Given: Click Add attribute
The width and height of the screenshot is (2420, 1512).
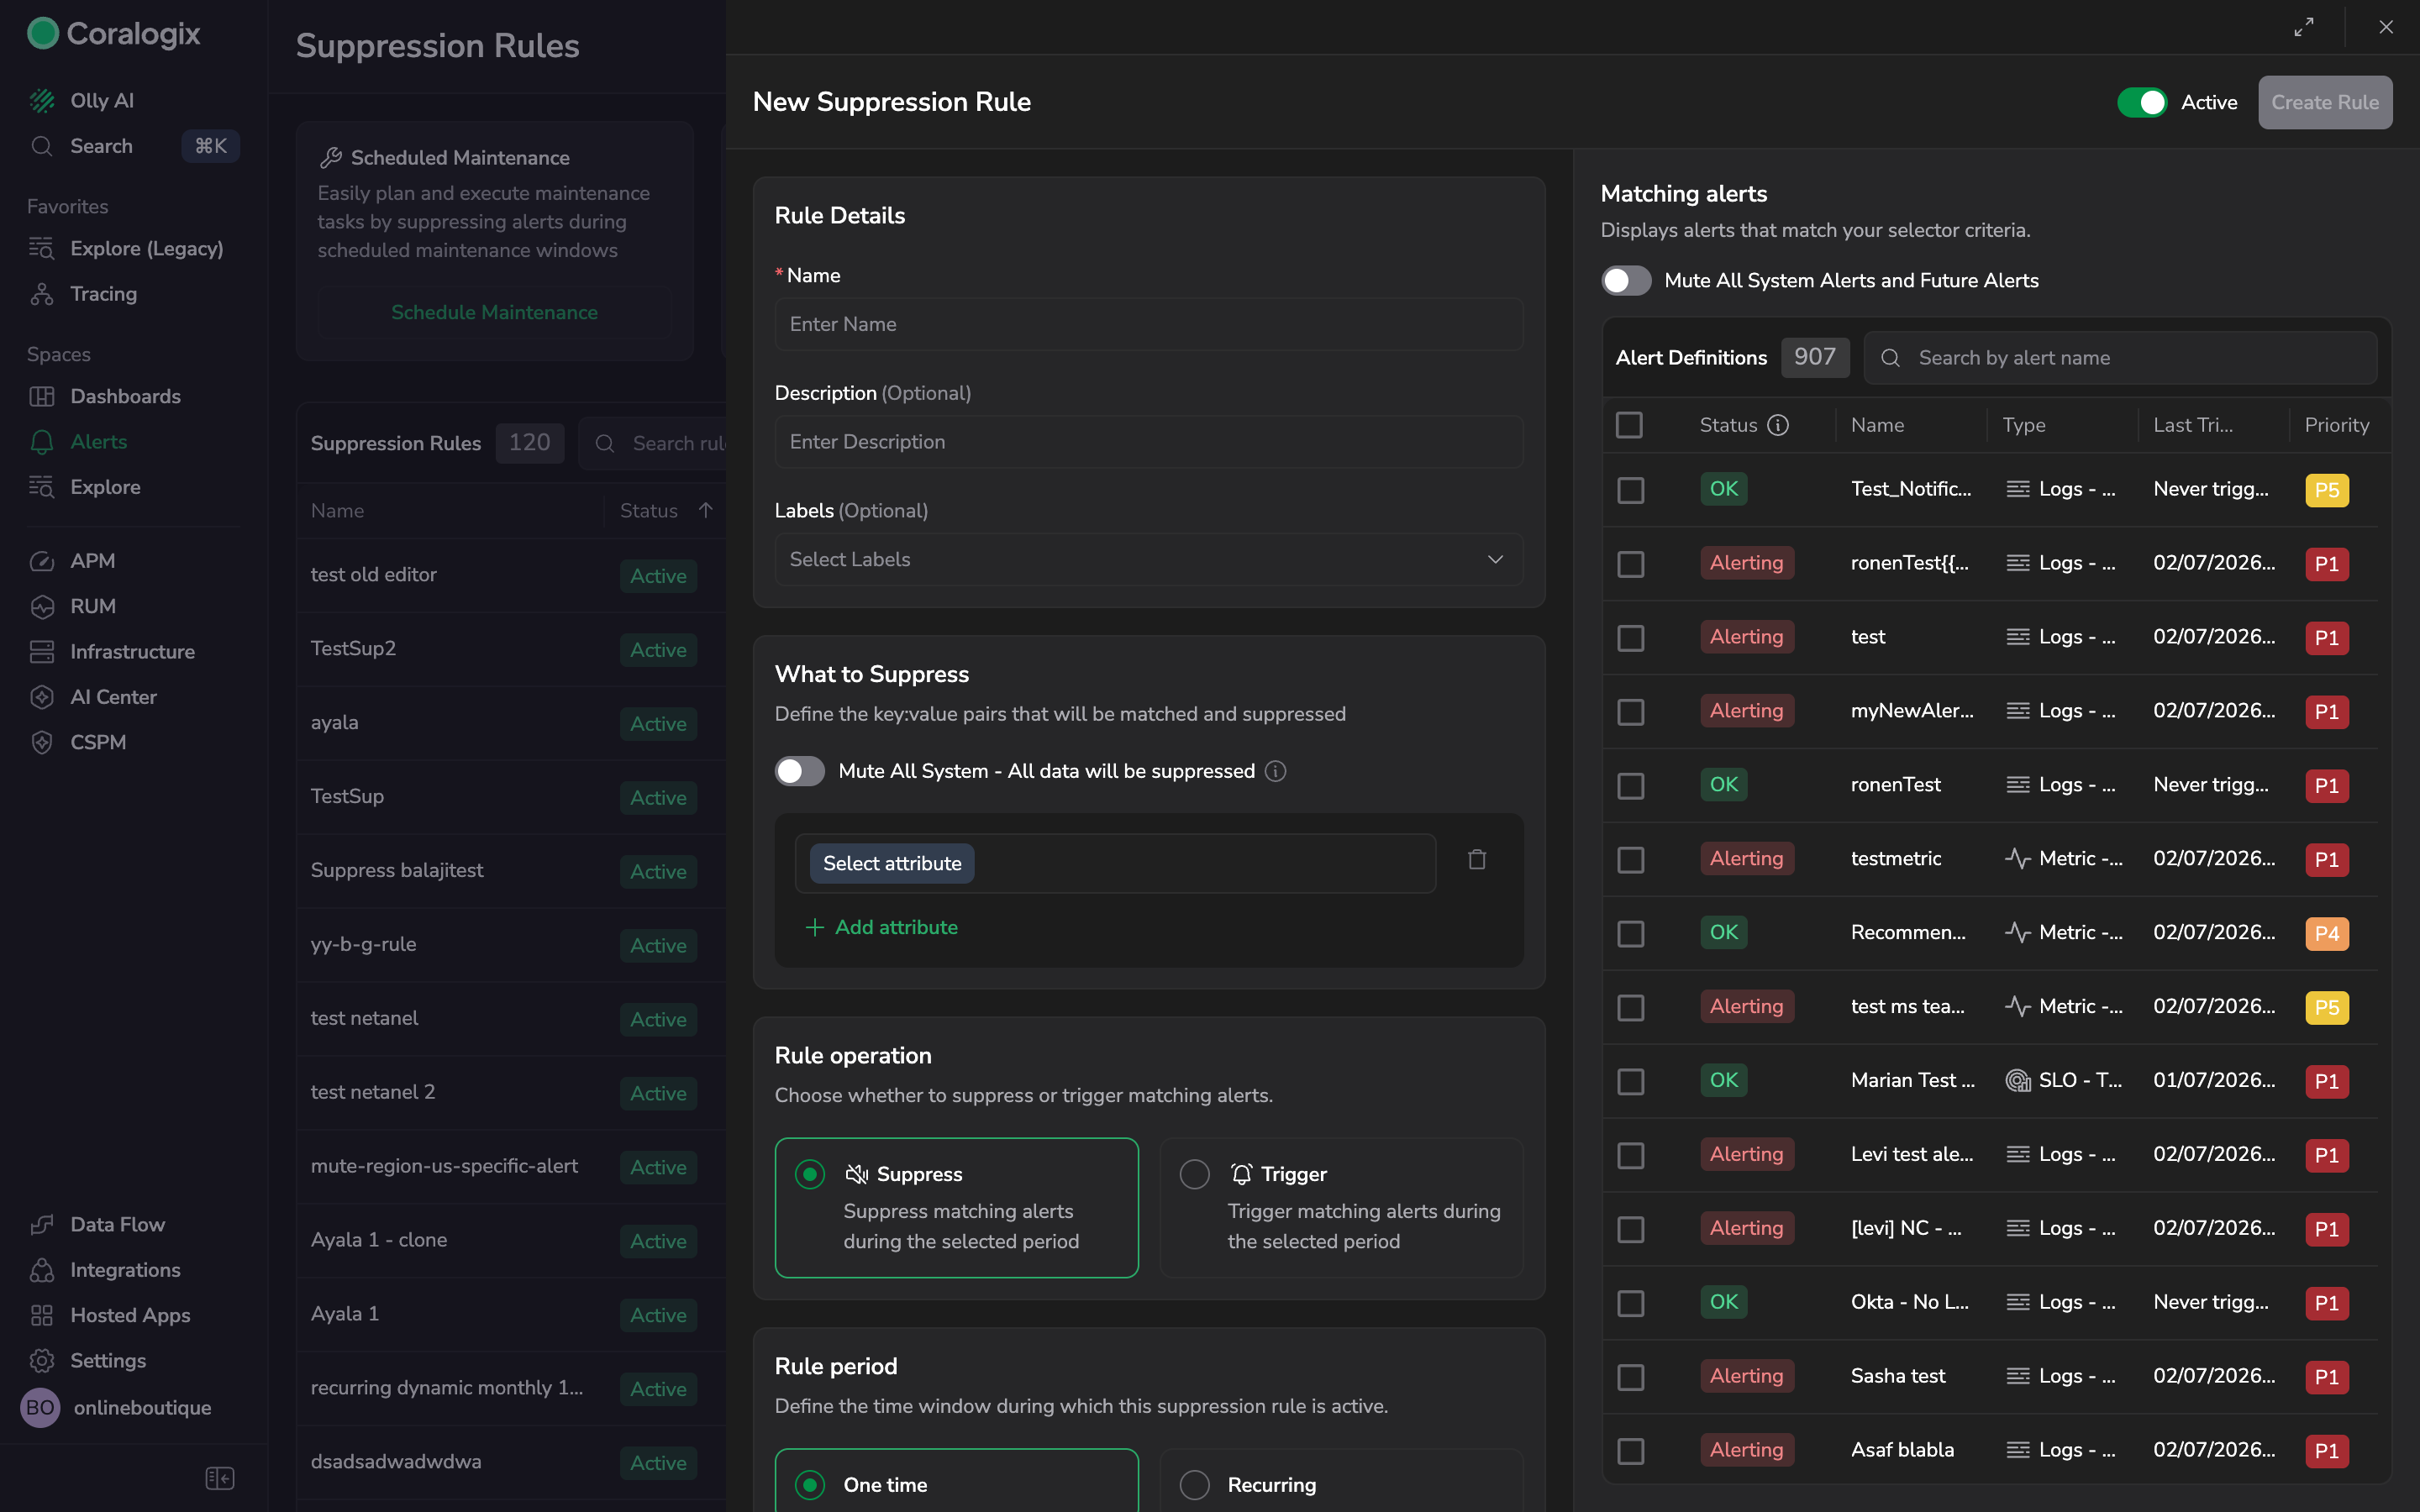Looking at the screenshot, I should point(882,927).
